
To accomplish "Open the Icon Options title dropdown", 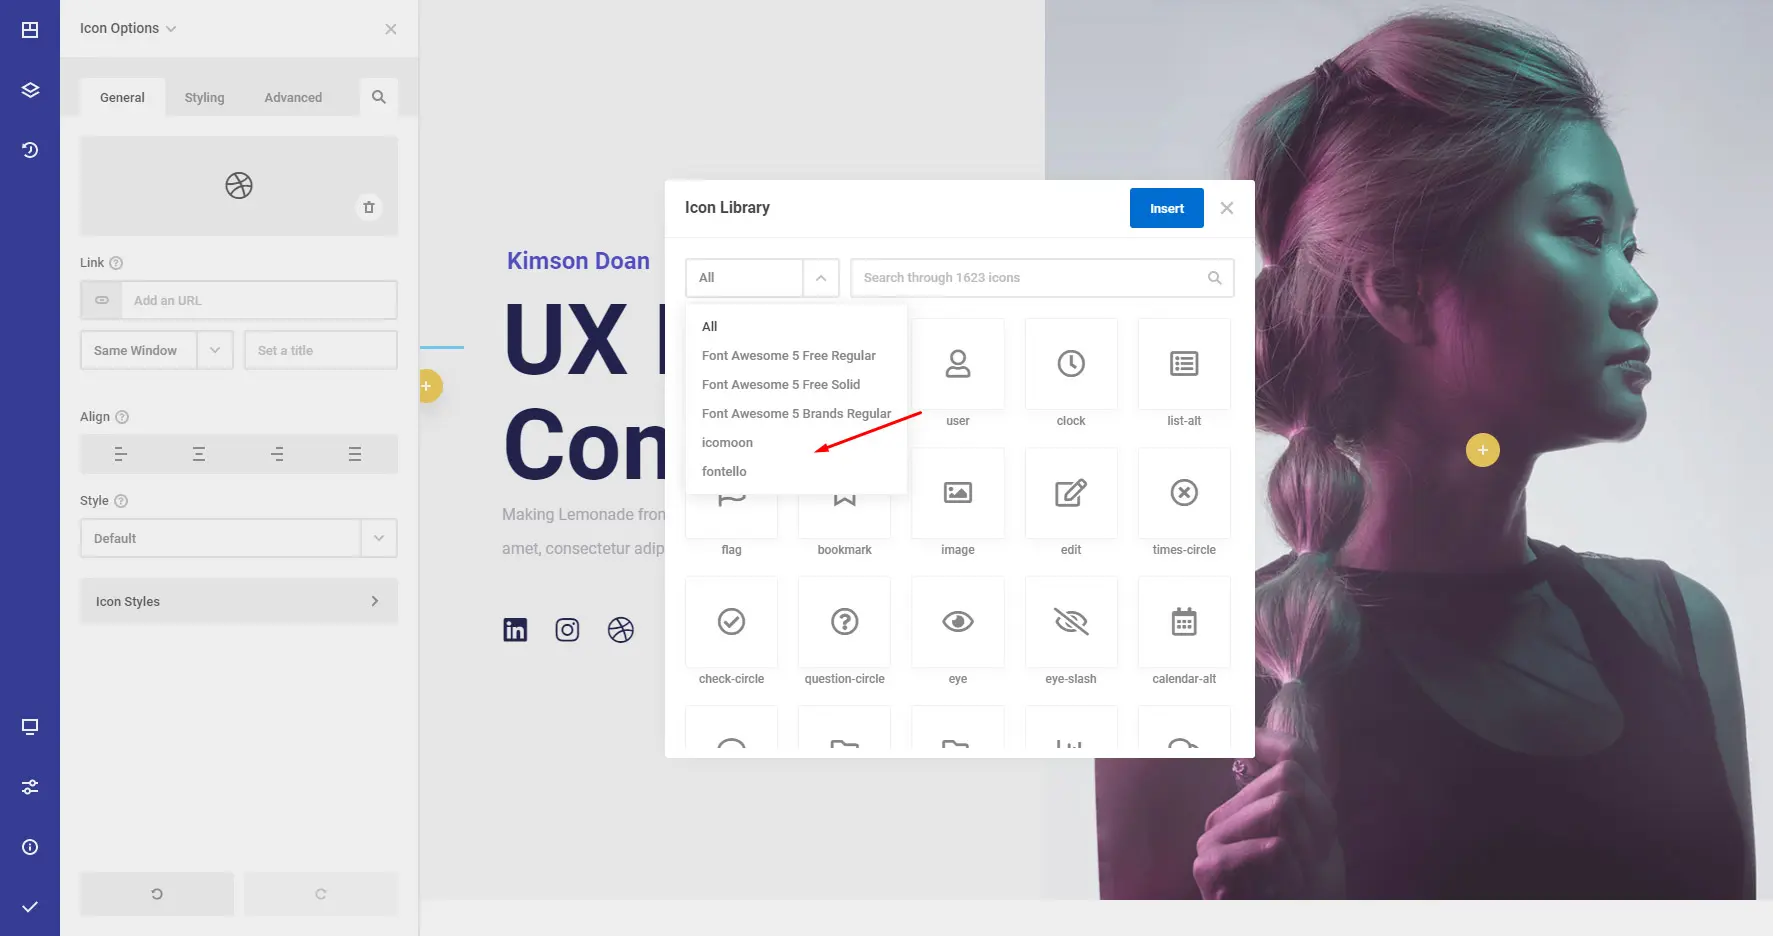I will (128, 28).
